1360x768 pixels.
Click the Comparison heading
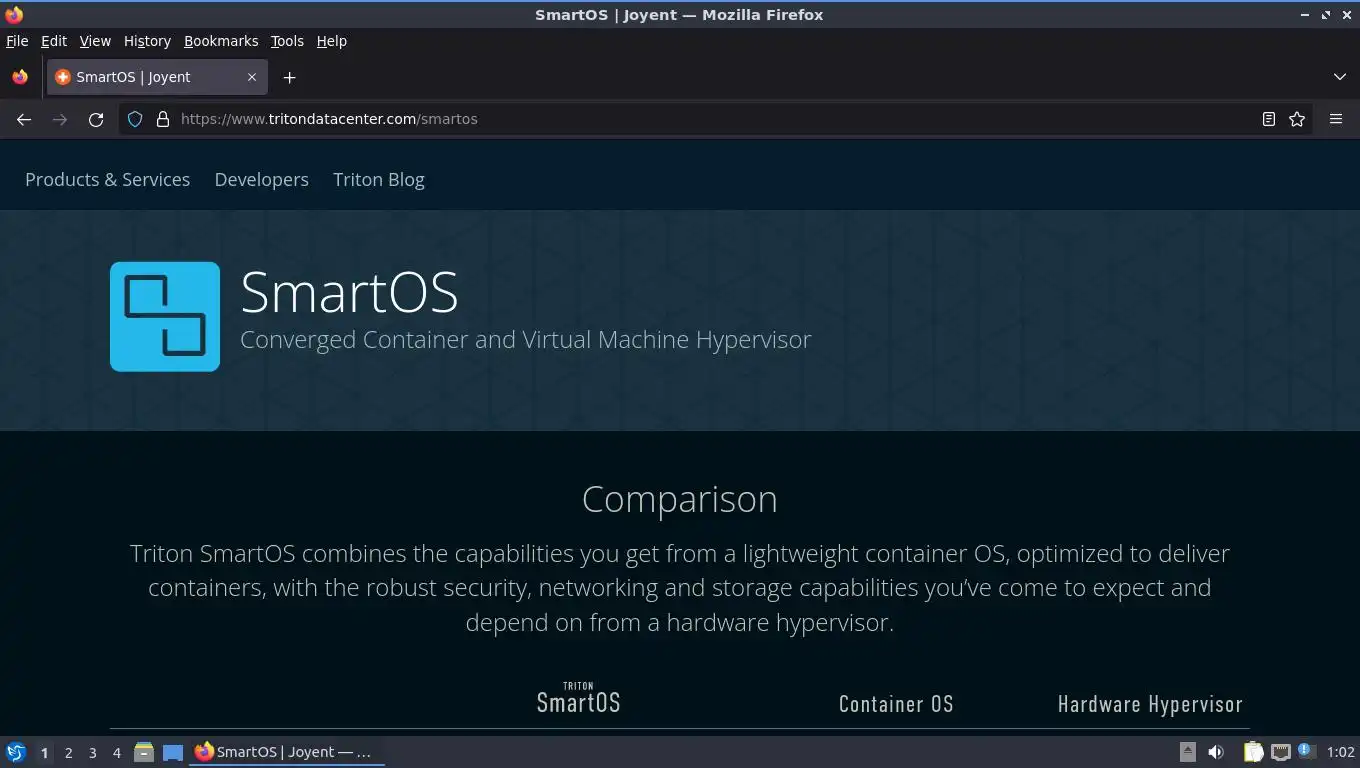680,499
